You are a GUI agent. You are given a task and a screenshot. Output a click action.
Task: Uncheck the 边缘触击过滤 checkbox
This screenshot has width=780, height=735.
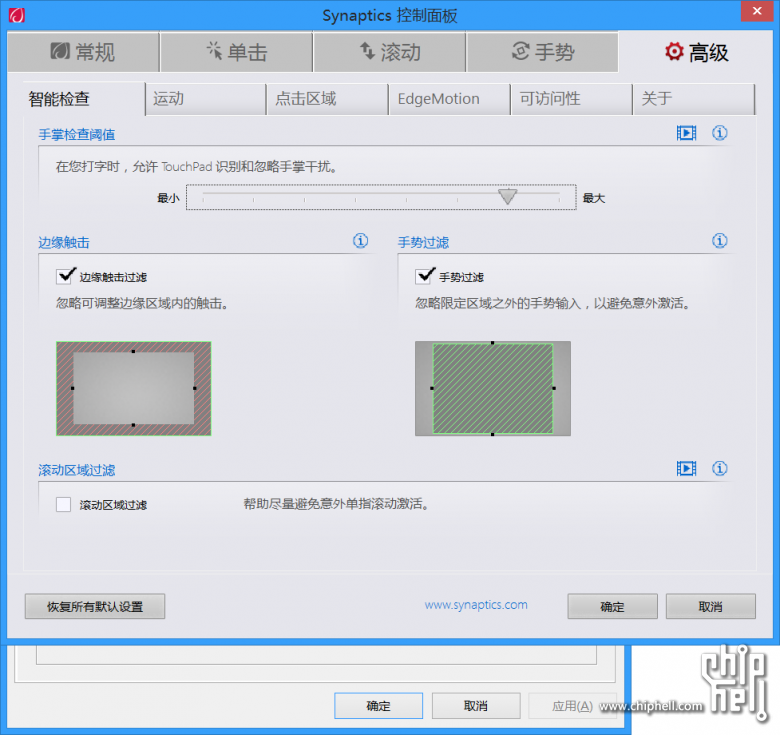65,276
